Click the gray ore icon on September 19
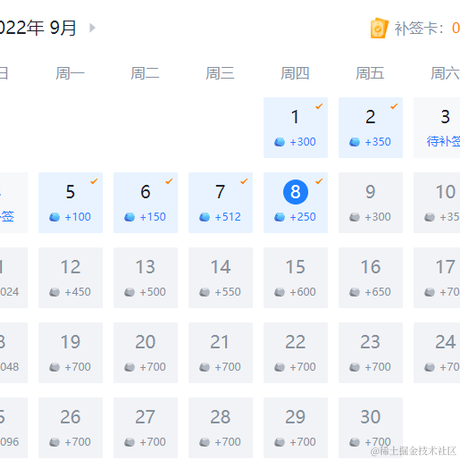Screen dimensions: 460x460 54,367
